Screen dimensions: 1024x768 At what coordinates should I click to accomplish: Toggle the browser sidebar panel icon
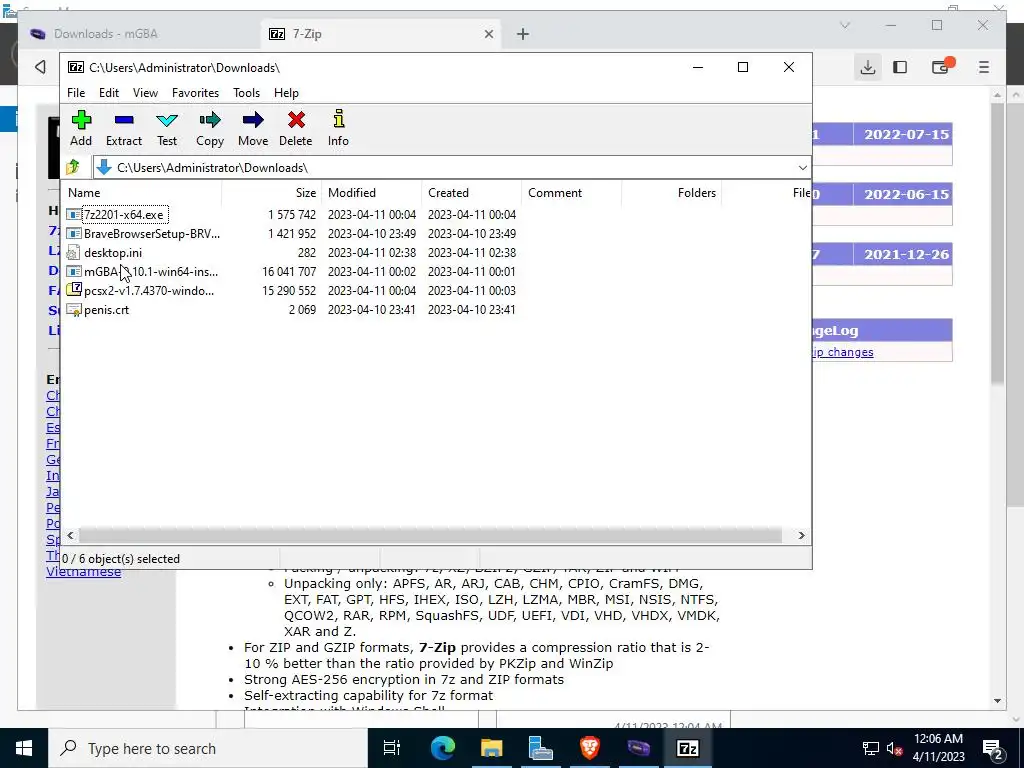pos(900,67)
